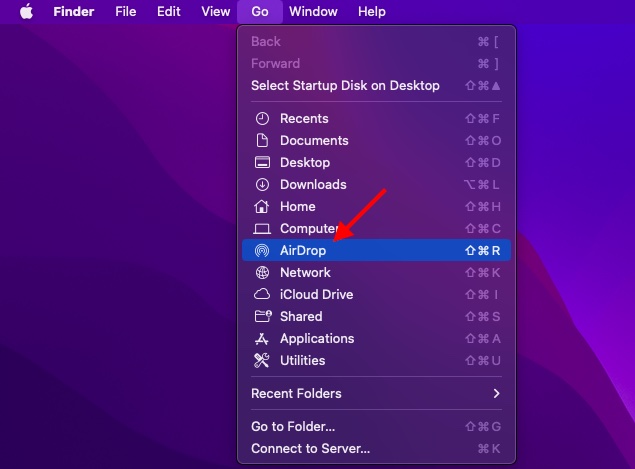Screen dimensions: 635x469
Task: Click the ⇧⌘H Home shortcut label
Action: click(x=483, y=207)
